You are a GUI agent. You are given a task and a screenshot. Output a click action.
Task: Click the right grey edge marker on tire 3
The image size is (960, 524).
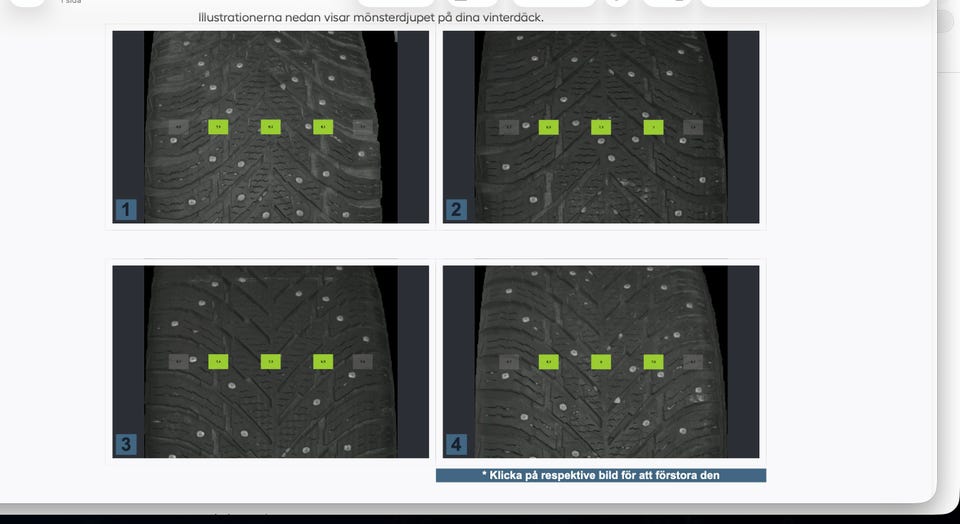coord(362,362)
